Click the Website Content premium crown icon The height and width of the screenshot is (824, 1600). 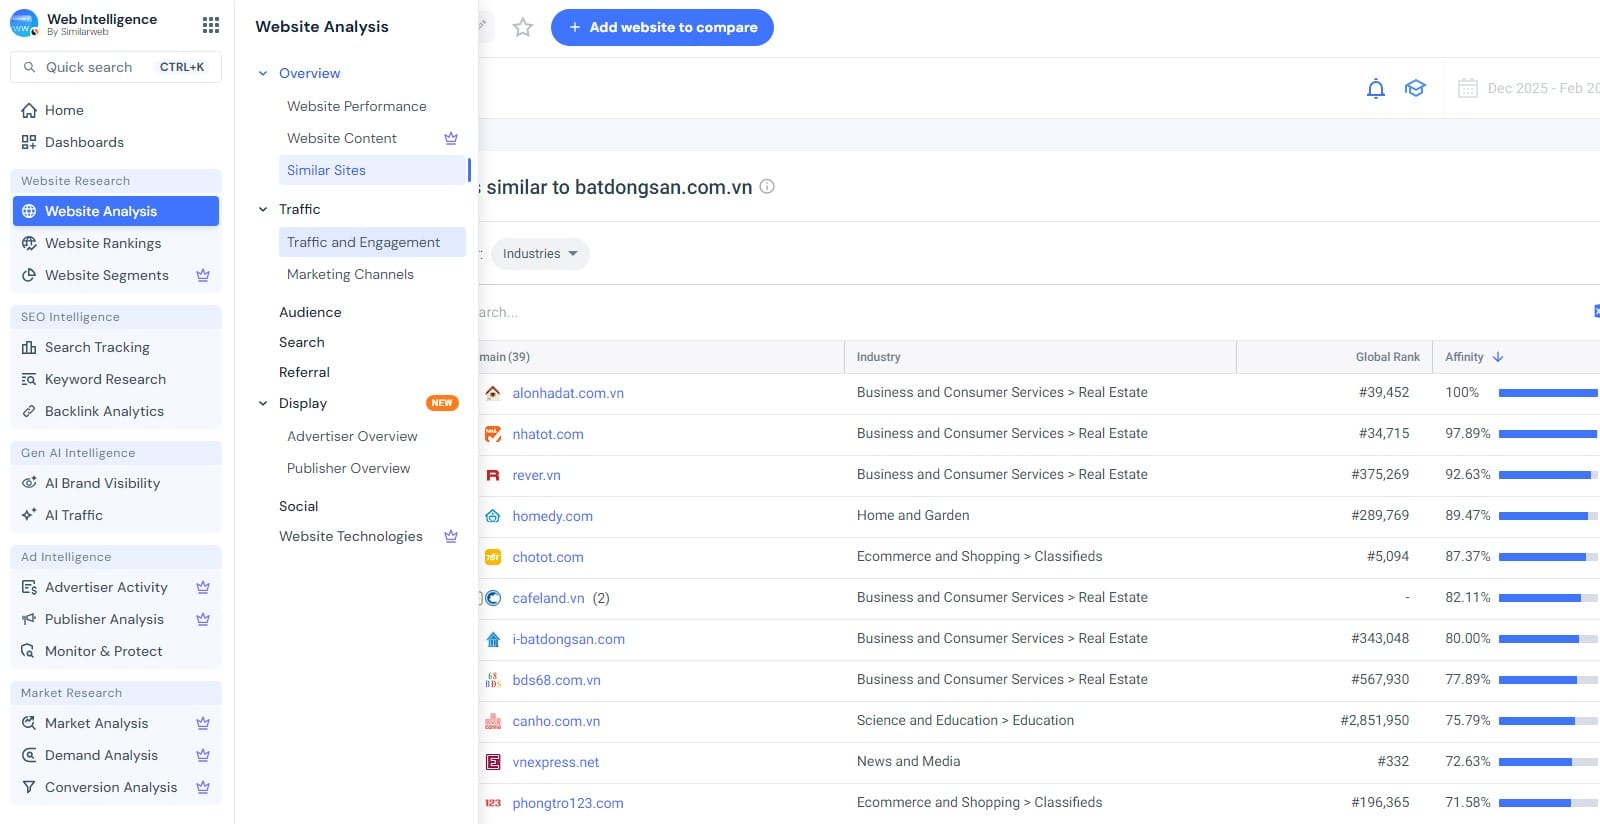coord(451,138)
